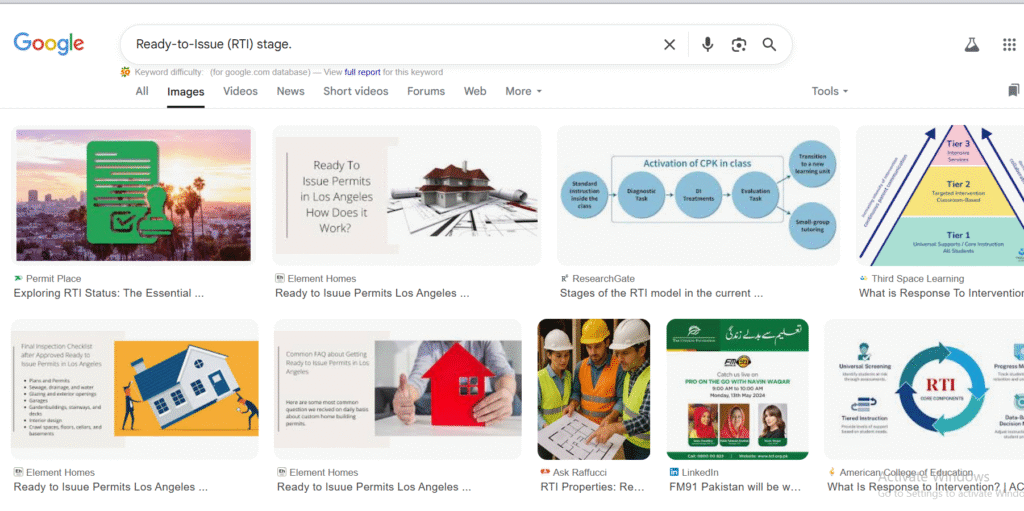Clear the search box with the X icon
This screenshot has height=511, width=1024.
coord(669,44)
